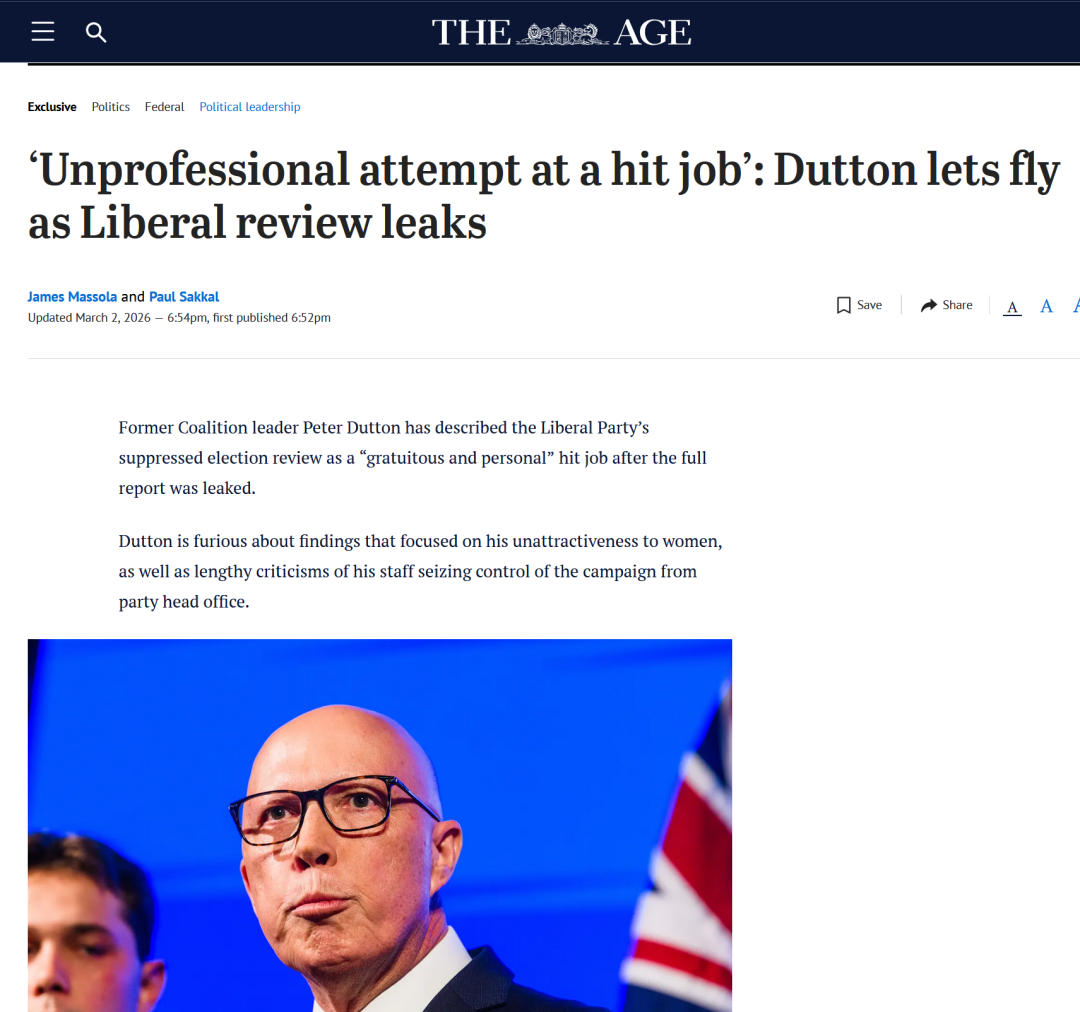Click the bookmark Save icon
This screenshot has width=1080, height=1012.
(843, 305)
